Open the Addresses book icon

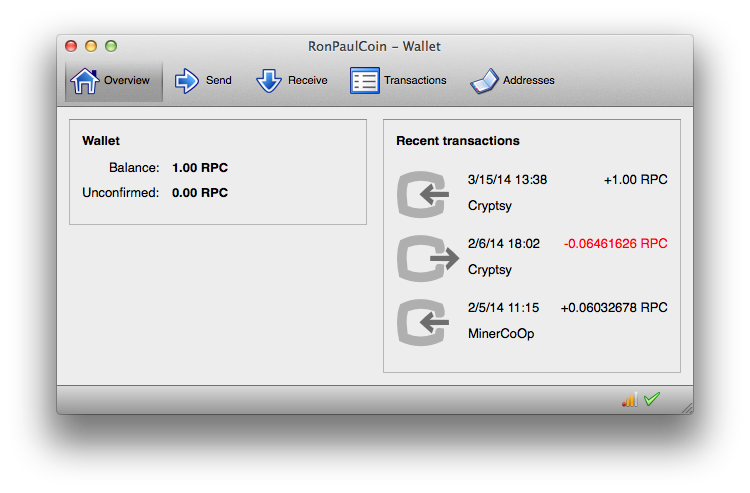pyautogui.click(x=484, y=81)
